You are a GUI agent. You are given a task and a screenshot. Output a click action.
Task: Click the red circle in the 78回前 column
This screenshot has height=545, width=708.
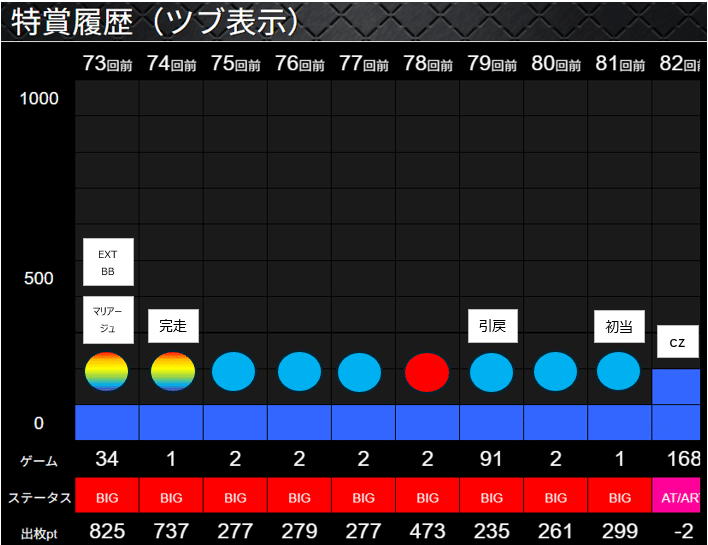click(x=427, y=372)
